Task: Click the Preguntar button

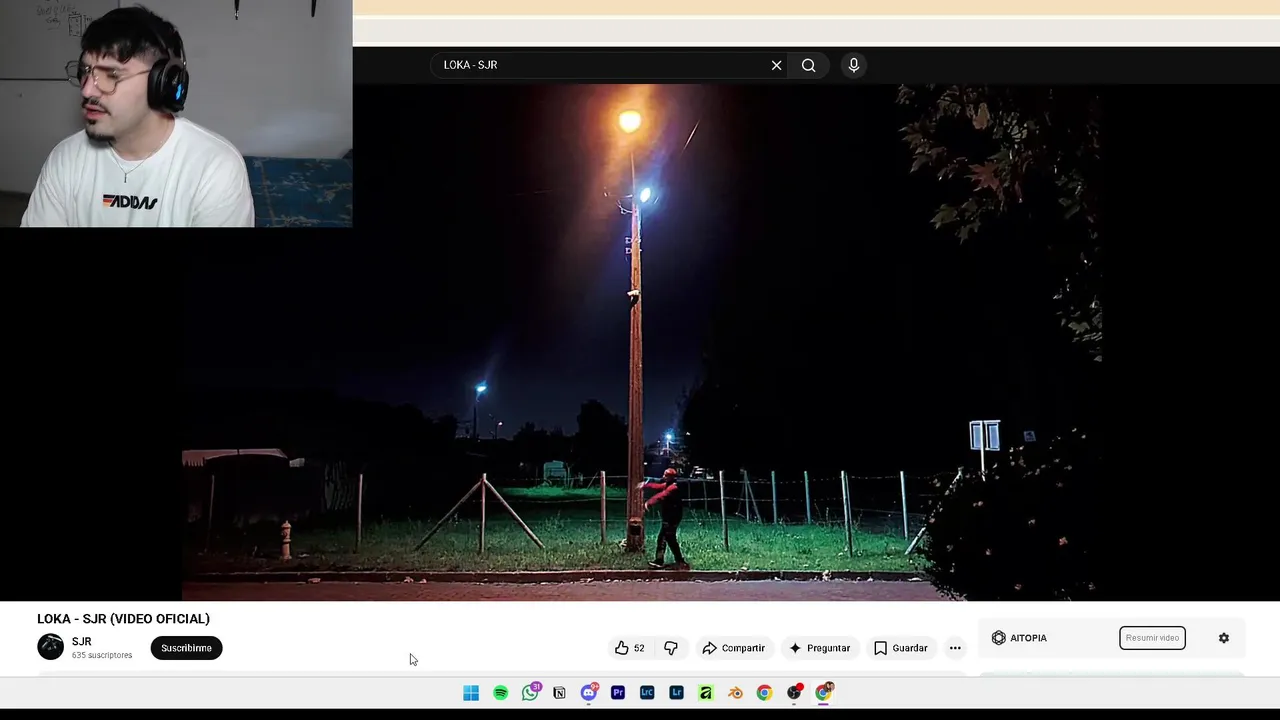Action: point(819,648)
